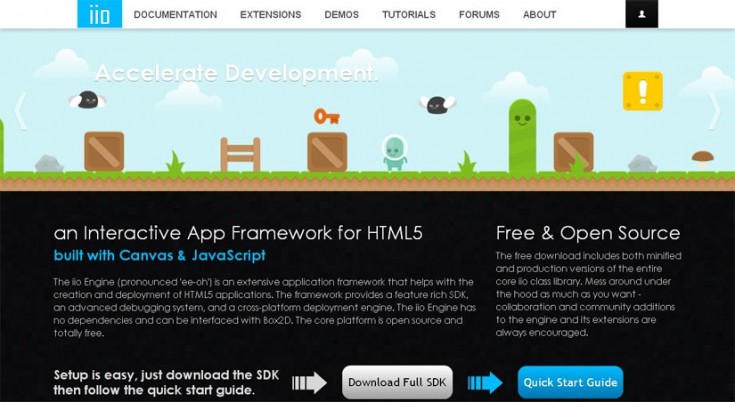Open the Quick Start Guide

pyautogui.click(x=570, y=382)
